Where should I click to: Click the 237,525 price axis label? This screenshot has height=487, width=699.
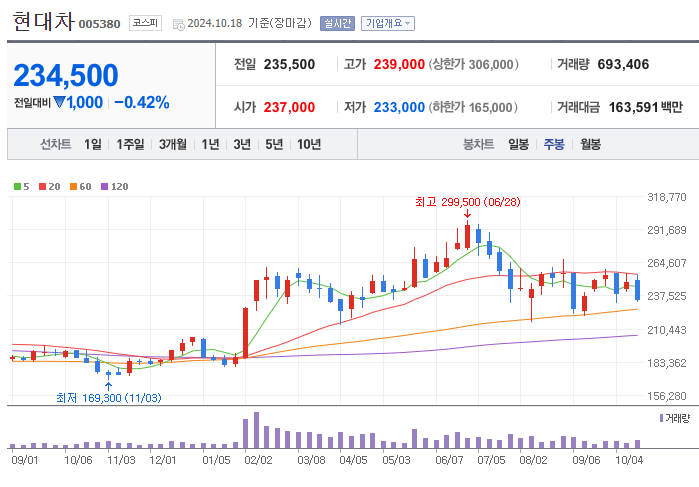coord(667,296)
